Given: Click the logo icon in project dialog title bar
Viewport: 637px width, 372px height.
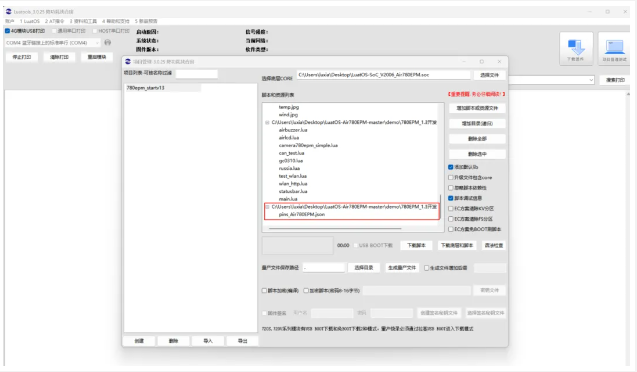Looking at the screenshot, I should (x=128, y=61).
